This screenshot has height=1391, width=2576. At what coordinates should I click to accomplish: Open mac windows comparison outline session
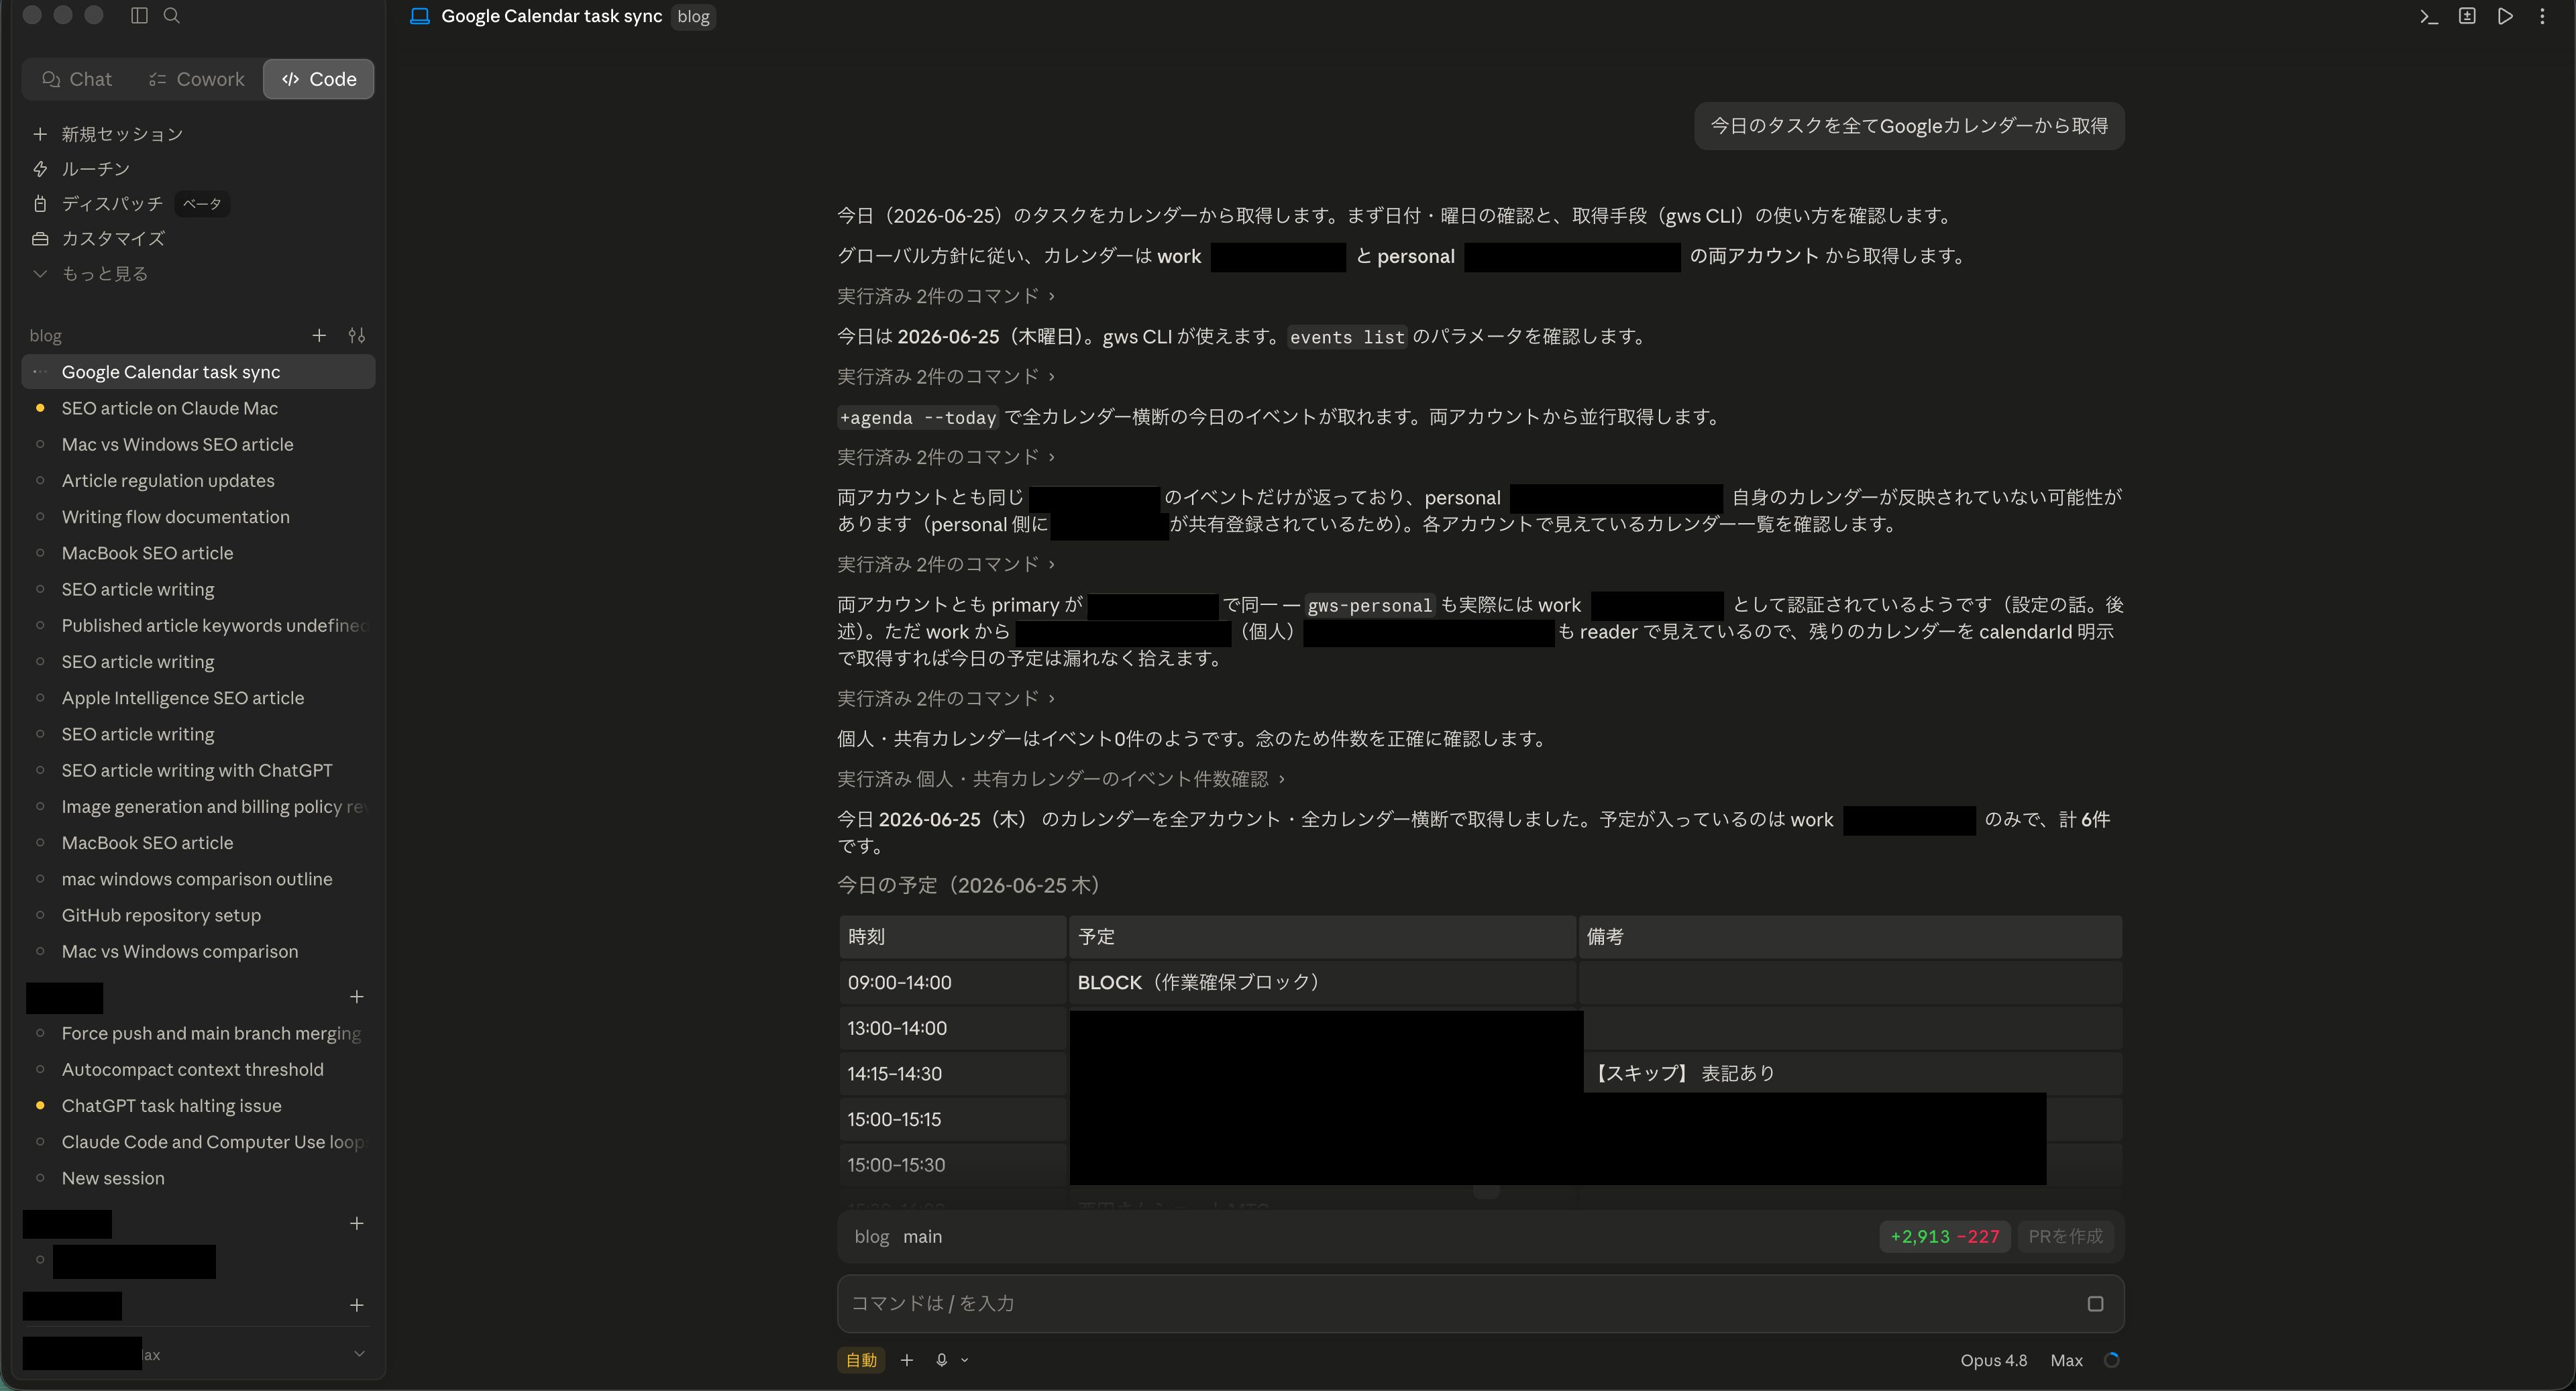tap(199, 879)
